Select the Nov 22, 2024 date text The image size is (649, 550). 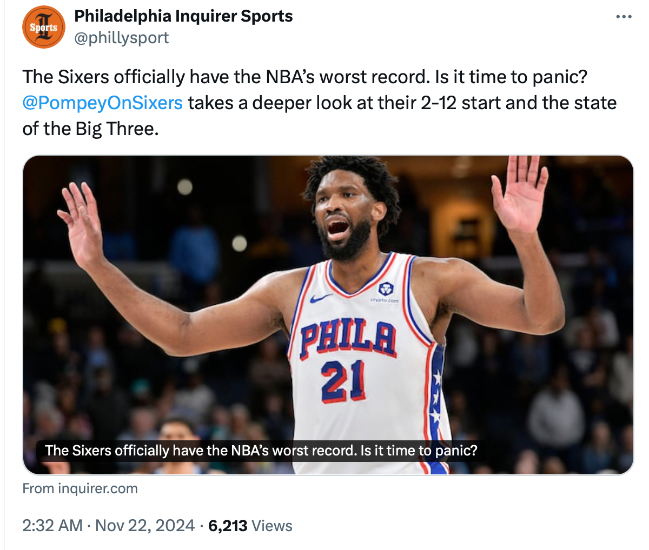(149, 525)
